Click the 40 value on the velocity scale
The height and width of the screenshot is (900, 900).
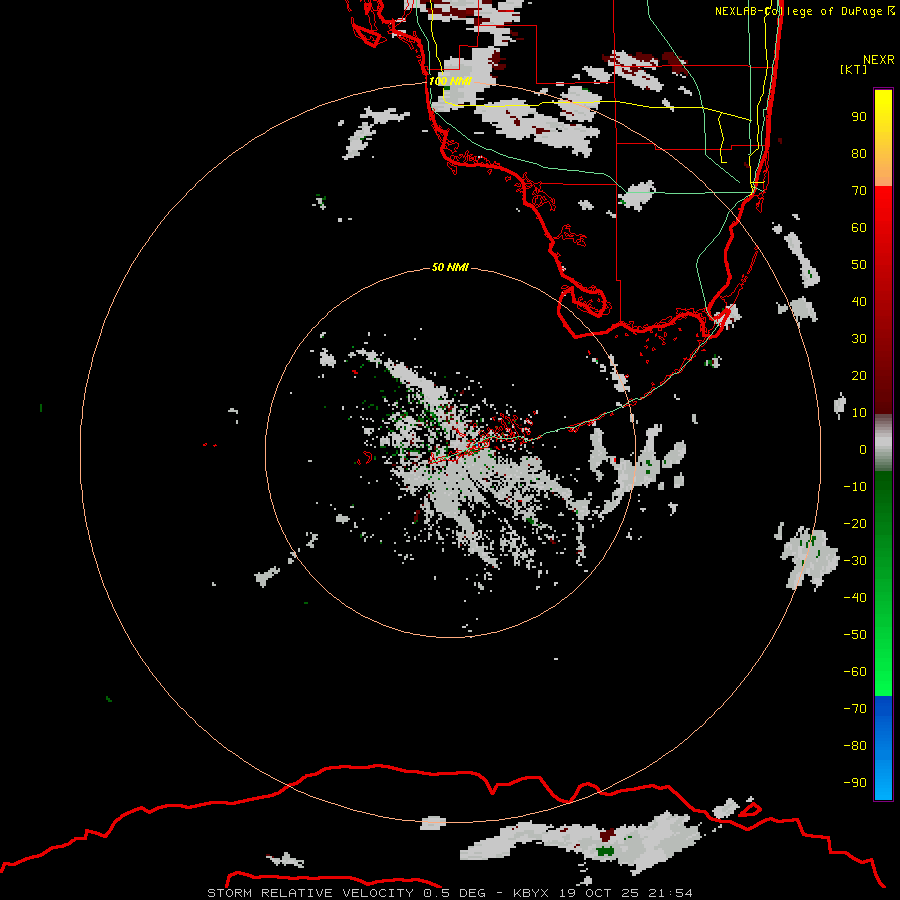[x=859, y=302]
